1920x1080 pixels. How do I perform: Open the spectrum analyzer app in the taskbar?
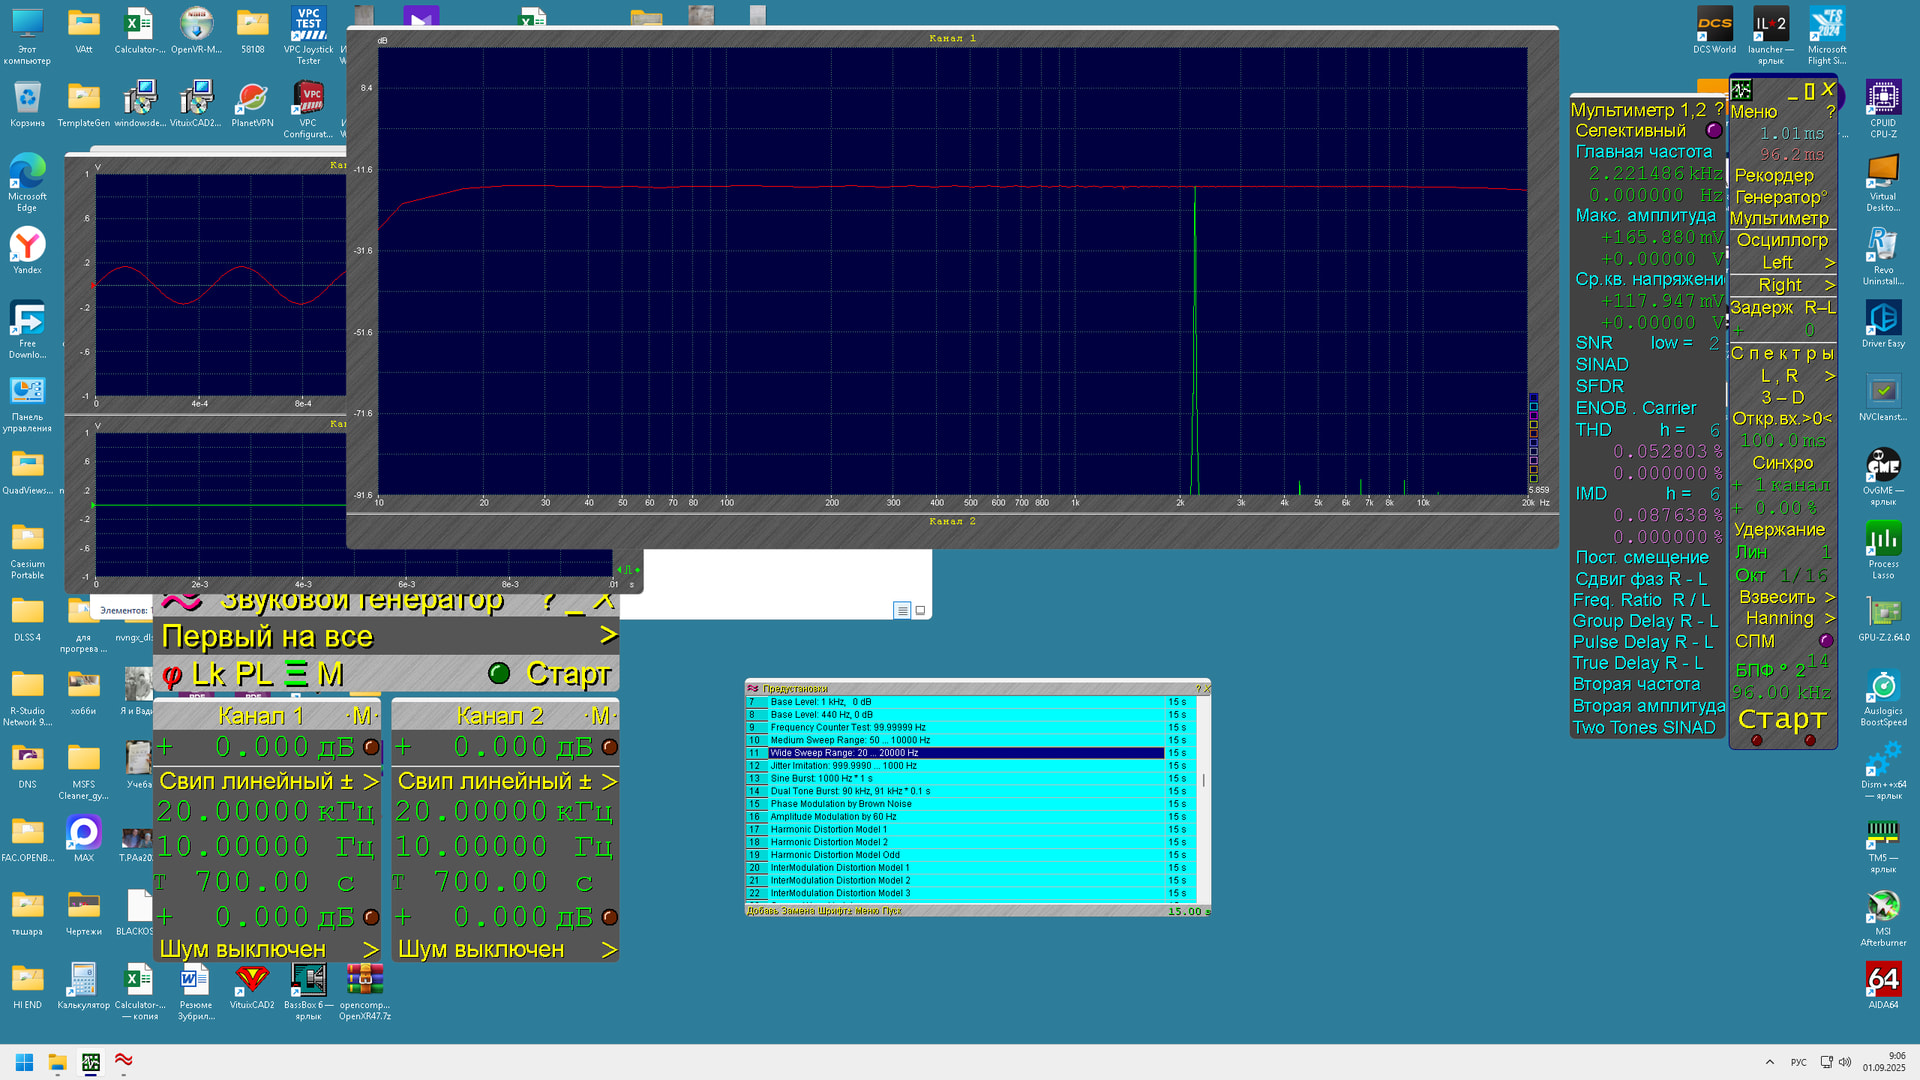(91, 1061)
